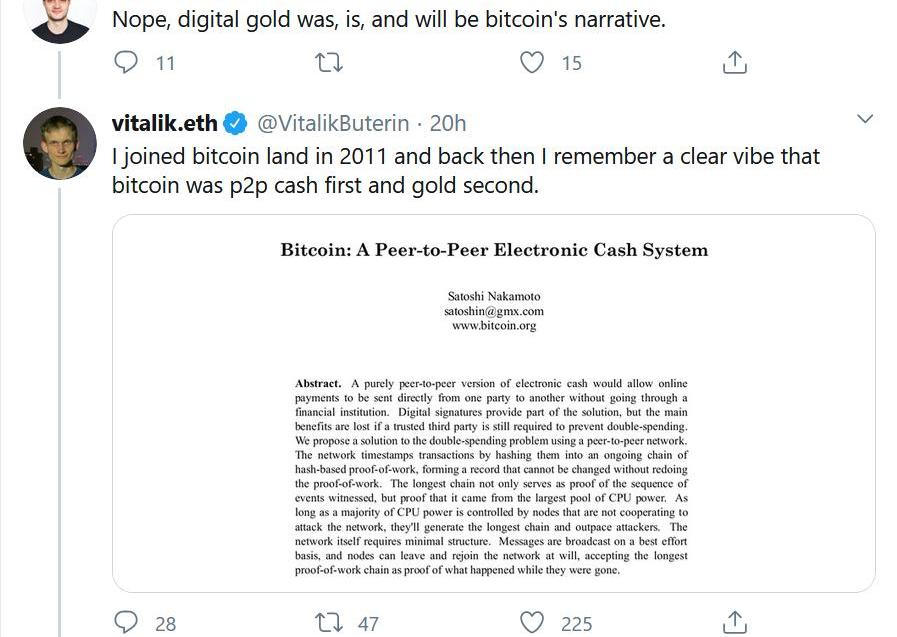Like vitalik.eth's tweet with 225 likes
897x637 pixels.
click(x=535, y=623)
